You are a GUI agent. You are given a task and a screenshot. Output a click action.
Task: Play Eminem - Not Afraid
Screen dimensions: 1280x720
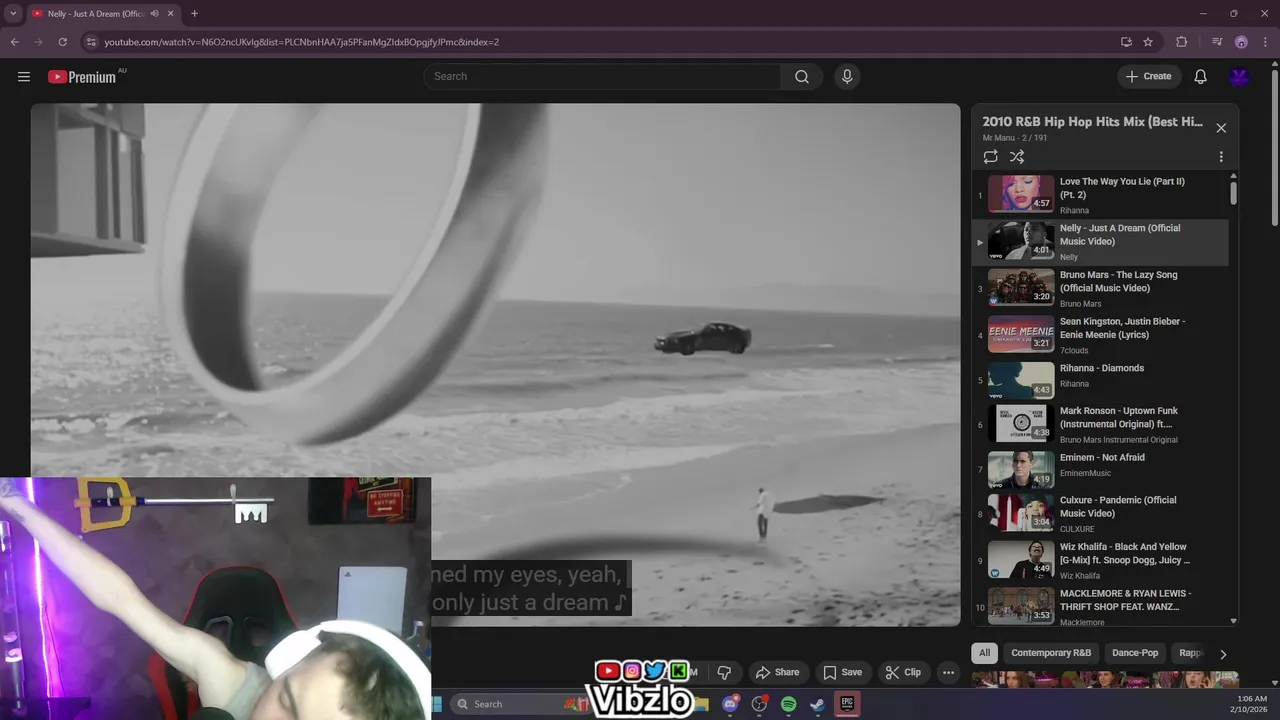tap(1100, 470)
